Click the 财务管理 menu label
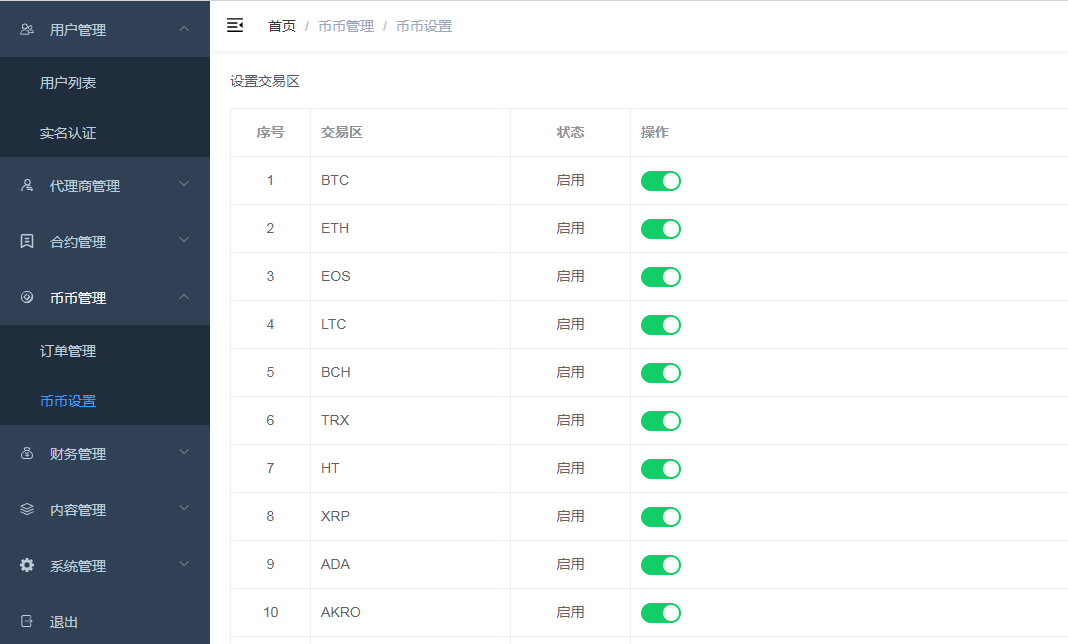 (78, 454)
